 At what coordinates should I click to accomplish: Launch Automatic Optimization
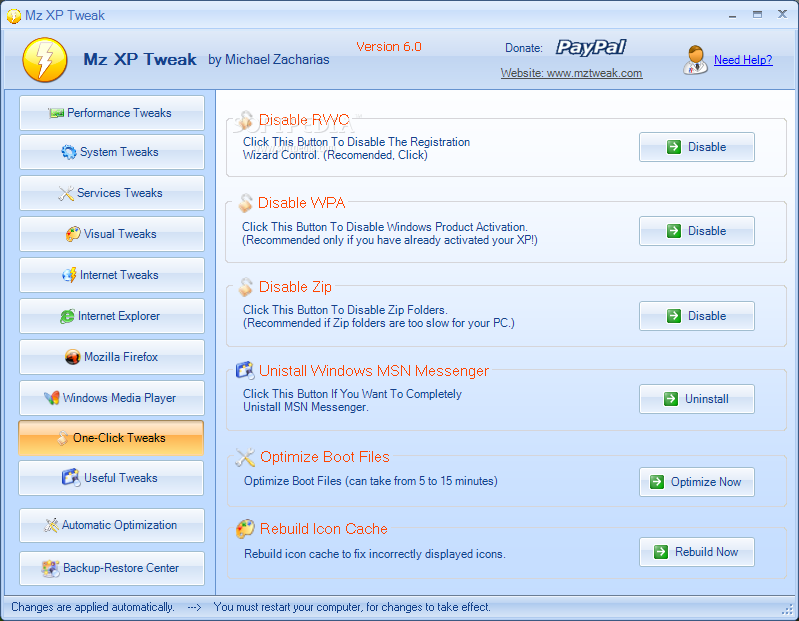click(112, 525)
